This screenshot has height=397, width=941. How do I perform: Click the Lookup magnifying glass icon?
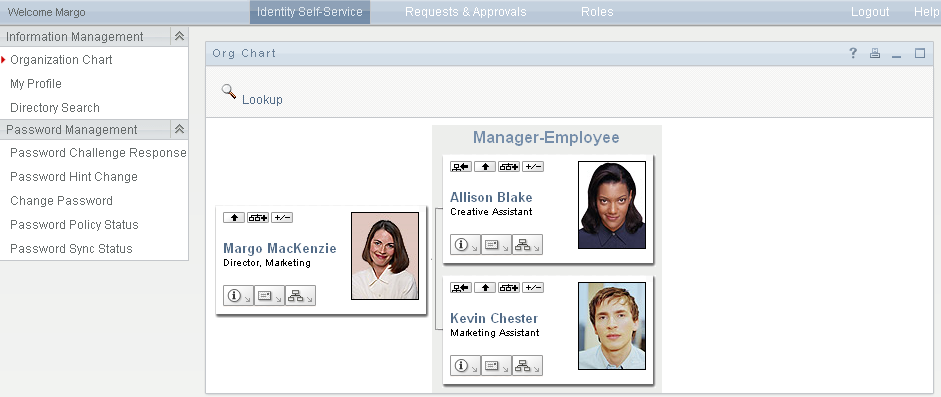click(x=229, y=92)
